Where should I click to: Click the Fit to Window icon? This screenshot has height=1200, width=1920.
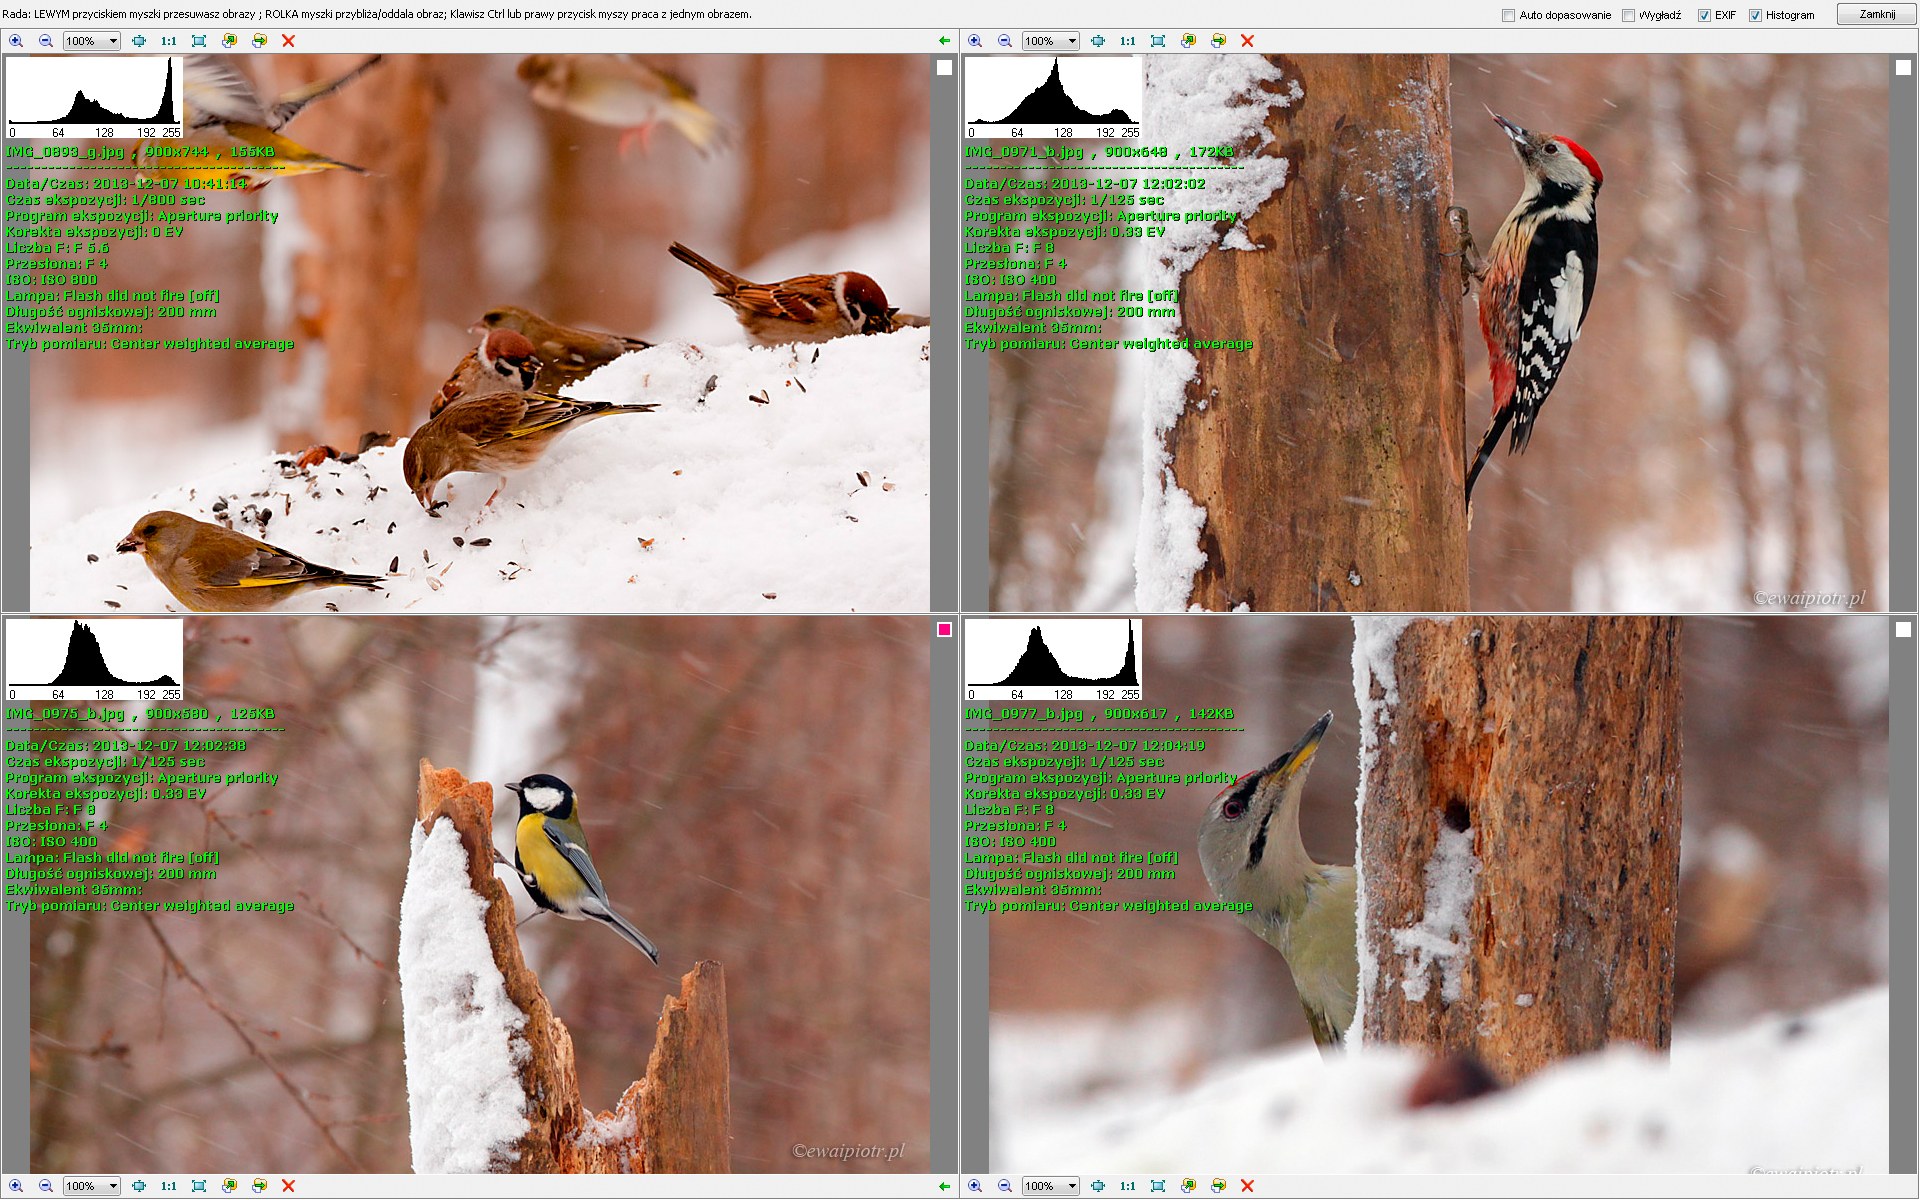pyautogui.click(x=139, y=41)
